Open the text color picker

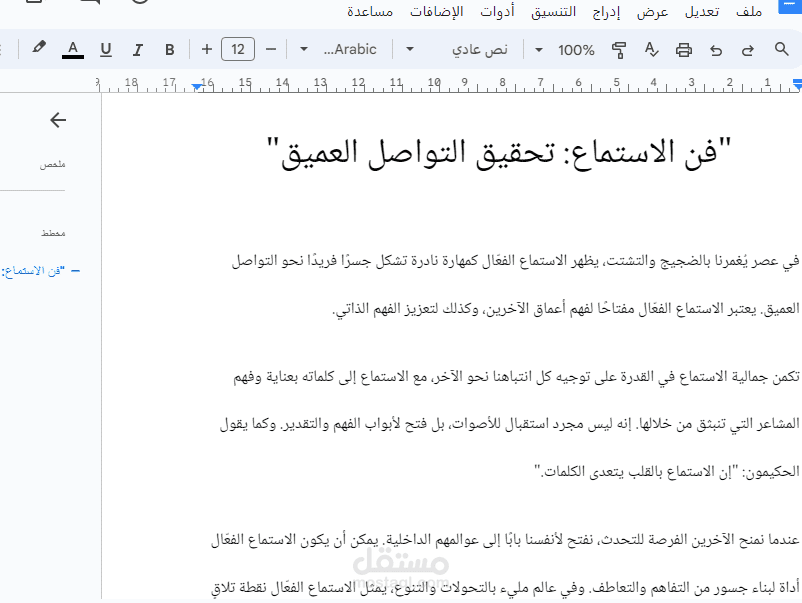tap(73, 50)
